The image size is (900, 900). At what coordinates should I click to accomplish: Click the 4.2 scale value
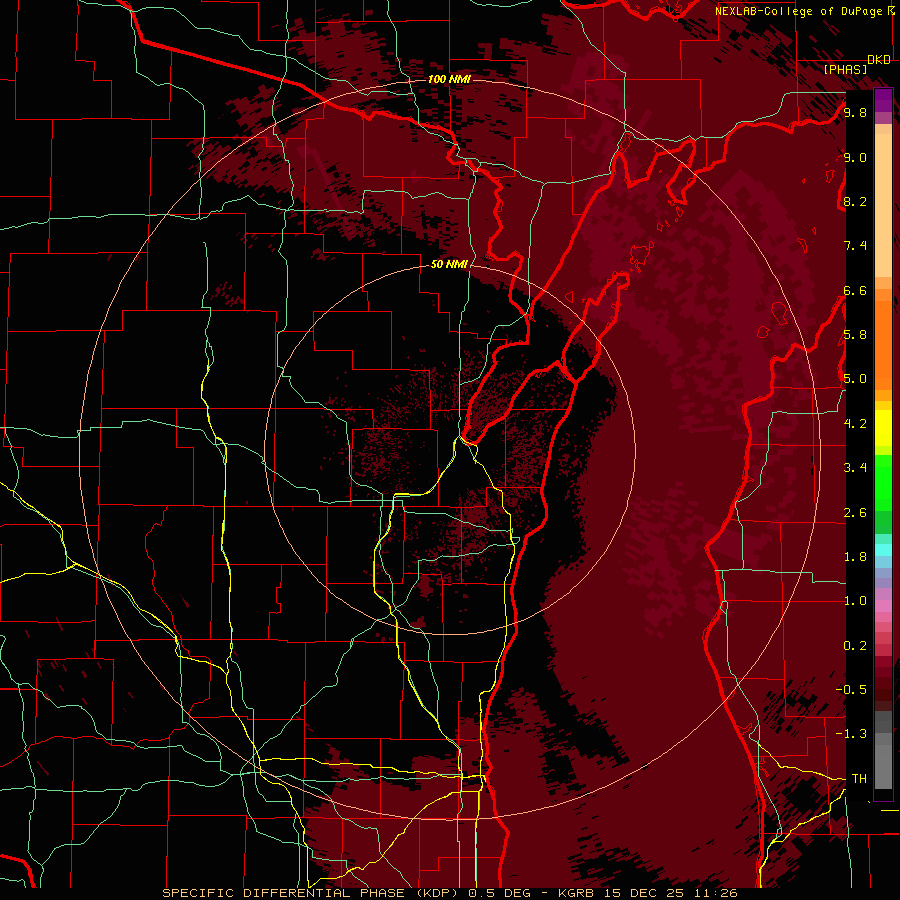pos(855,423)
